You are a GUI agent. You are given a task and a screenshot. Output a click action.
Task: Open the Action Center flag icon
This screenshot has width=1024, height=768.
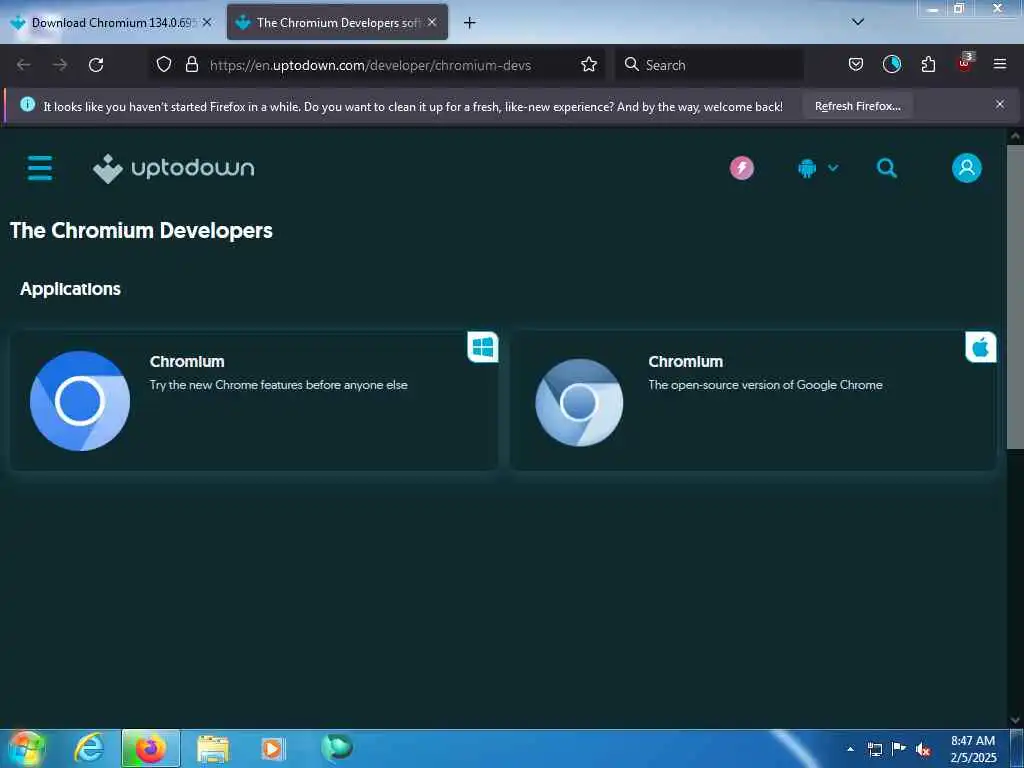pyautogui.click(x=899, y=748)
